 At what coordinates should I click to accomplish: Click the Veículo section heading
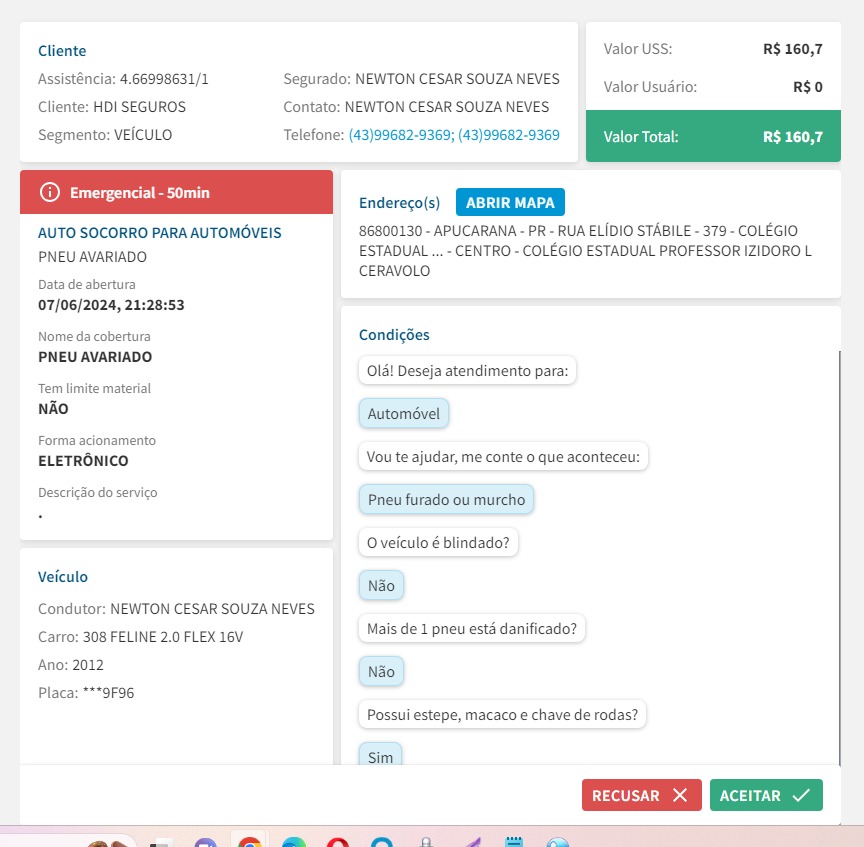[x=63, y=577]
